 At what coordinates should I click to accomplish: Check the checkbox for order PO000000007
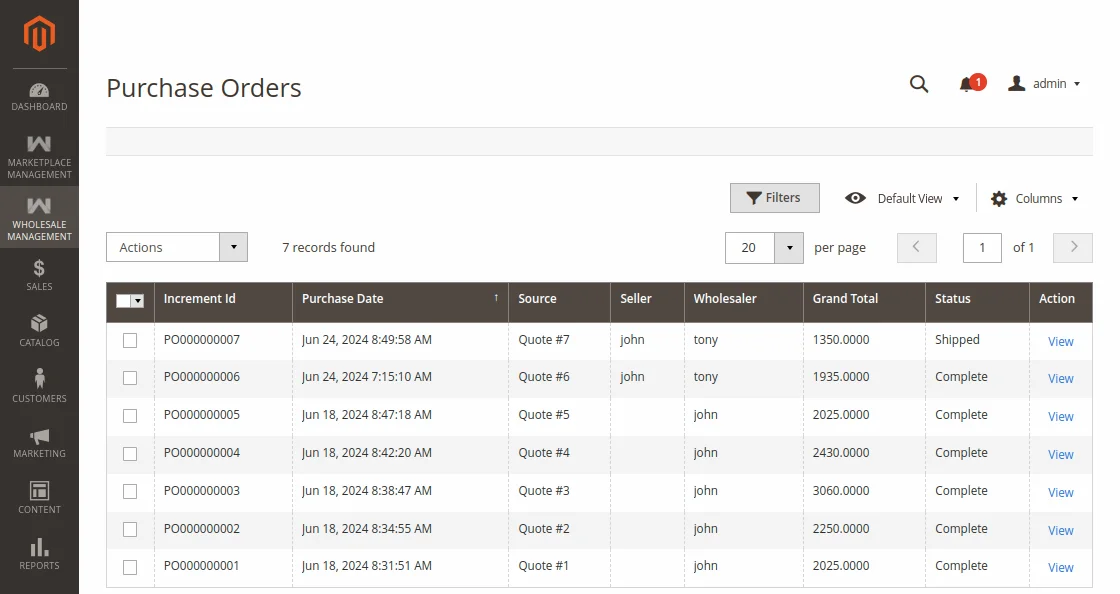click(130, 340)
